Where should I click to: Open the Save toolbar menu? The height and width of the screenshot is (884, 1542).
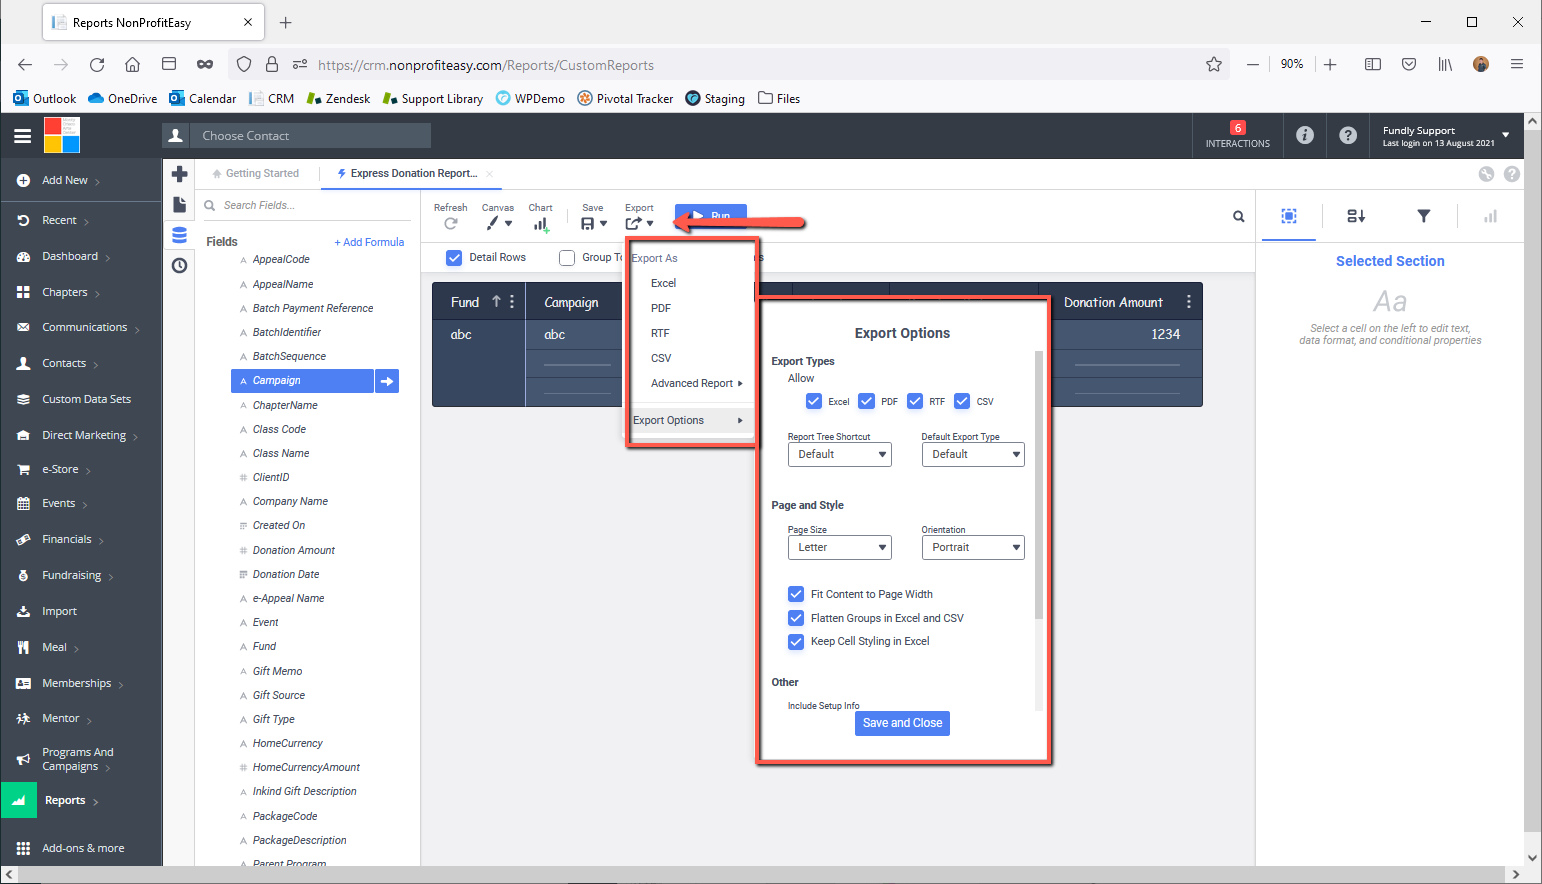(593, 223)
